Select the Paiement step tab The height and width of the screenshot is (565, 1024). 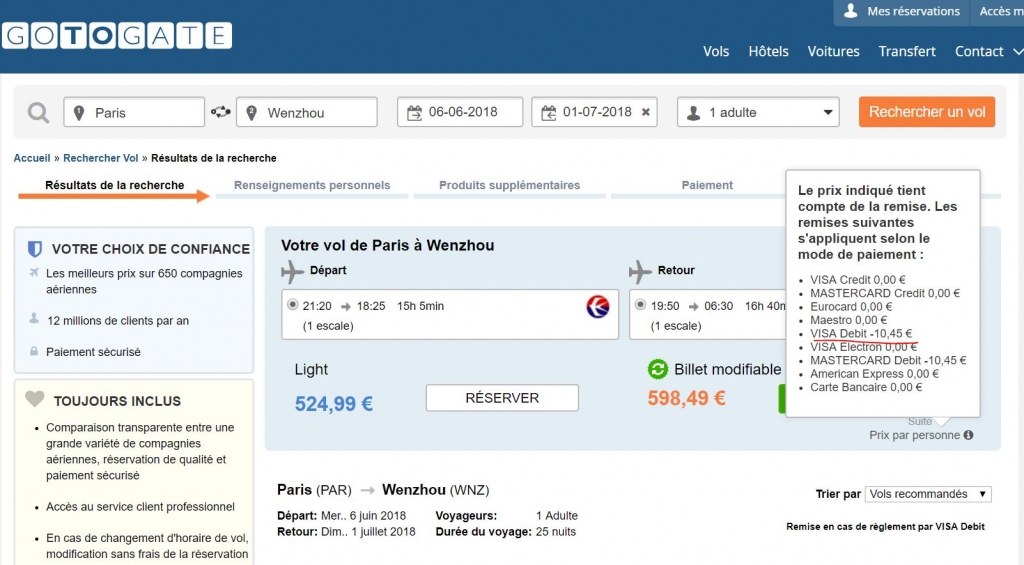point(707,186)
